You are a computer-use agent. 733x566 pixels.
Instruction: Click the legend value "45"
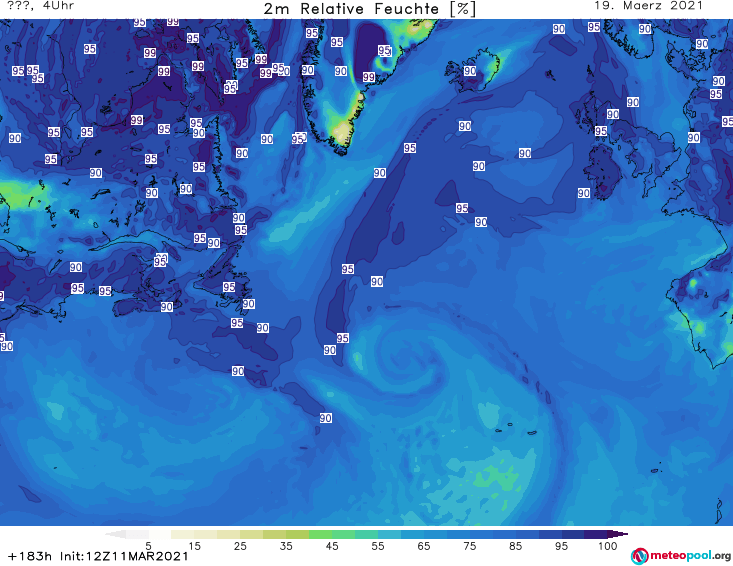coord(332,546)
